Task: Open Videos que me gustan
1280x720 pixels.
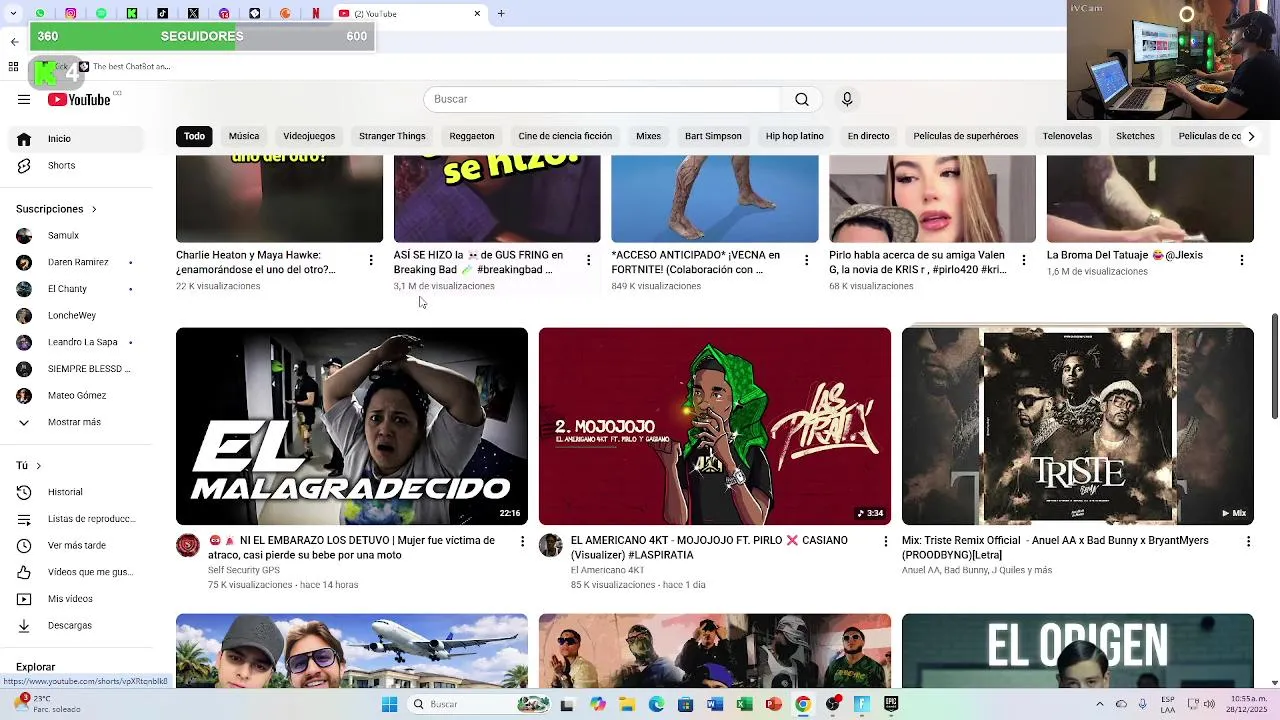Action: pyautogui.click(x=74, y=572)
